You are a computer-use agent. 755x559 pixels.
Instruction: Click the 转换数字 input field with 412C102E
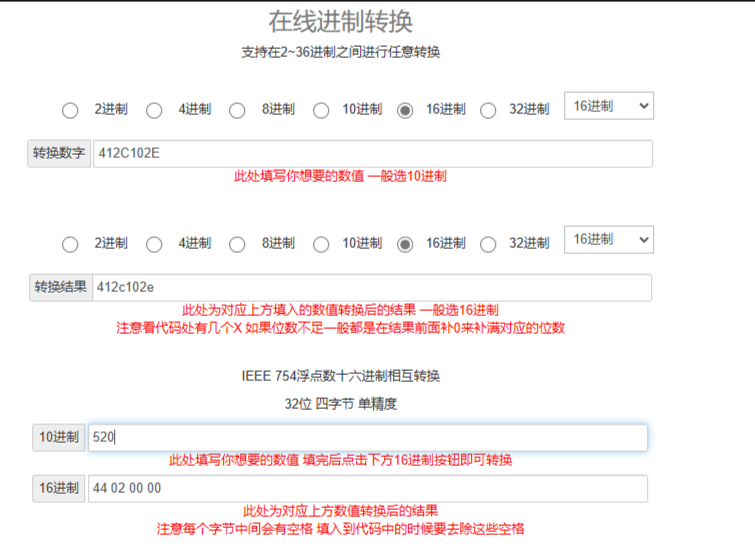pos(372,154)
